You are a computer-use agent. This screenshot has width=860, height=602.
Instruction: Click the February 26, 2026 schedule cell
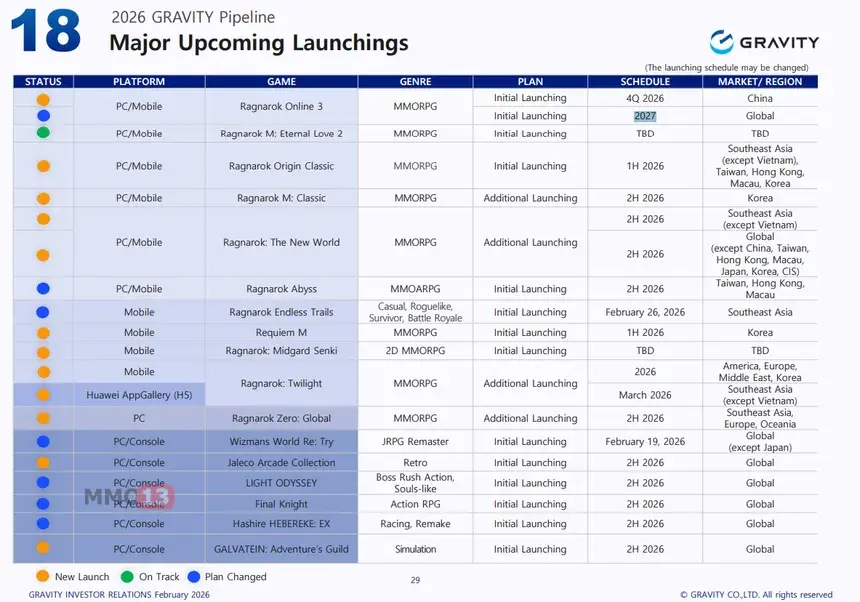645,312
